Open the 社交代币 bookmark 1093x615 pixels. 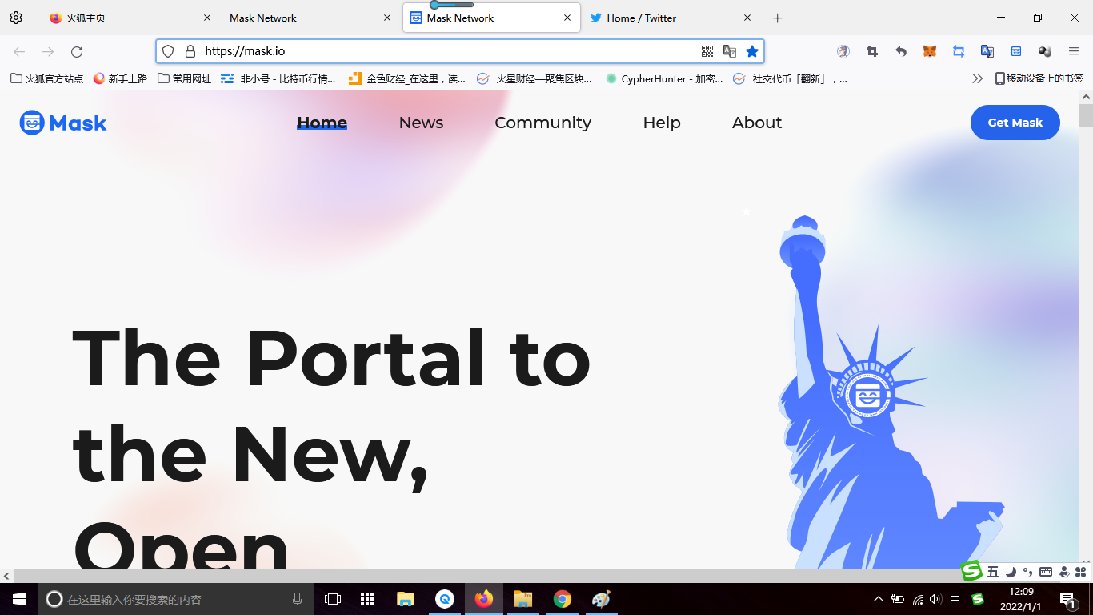pos(790,79)
